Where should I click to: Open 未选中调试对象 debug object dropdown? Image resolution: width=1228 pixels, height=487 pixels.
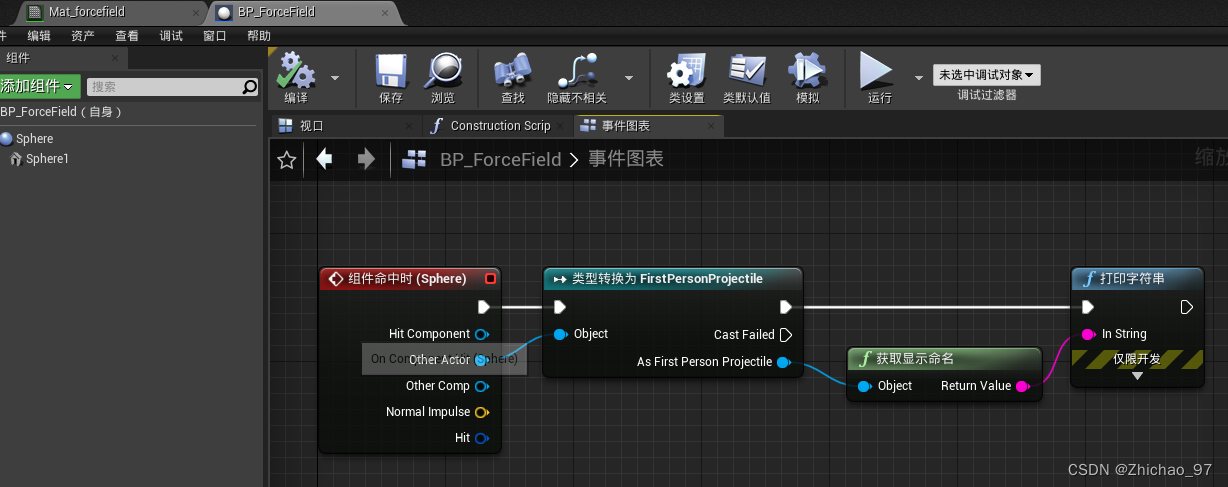[987, 75]
